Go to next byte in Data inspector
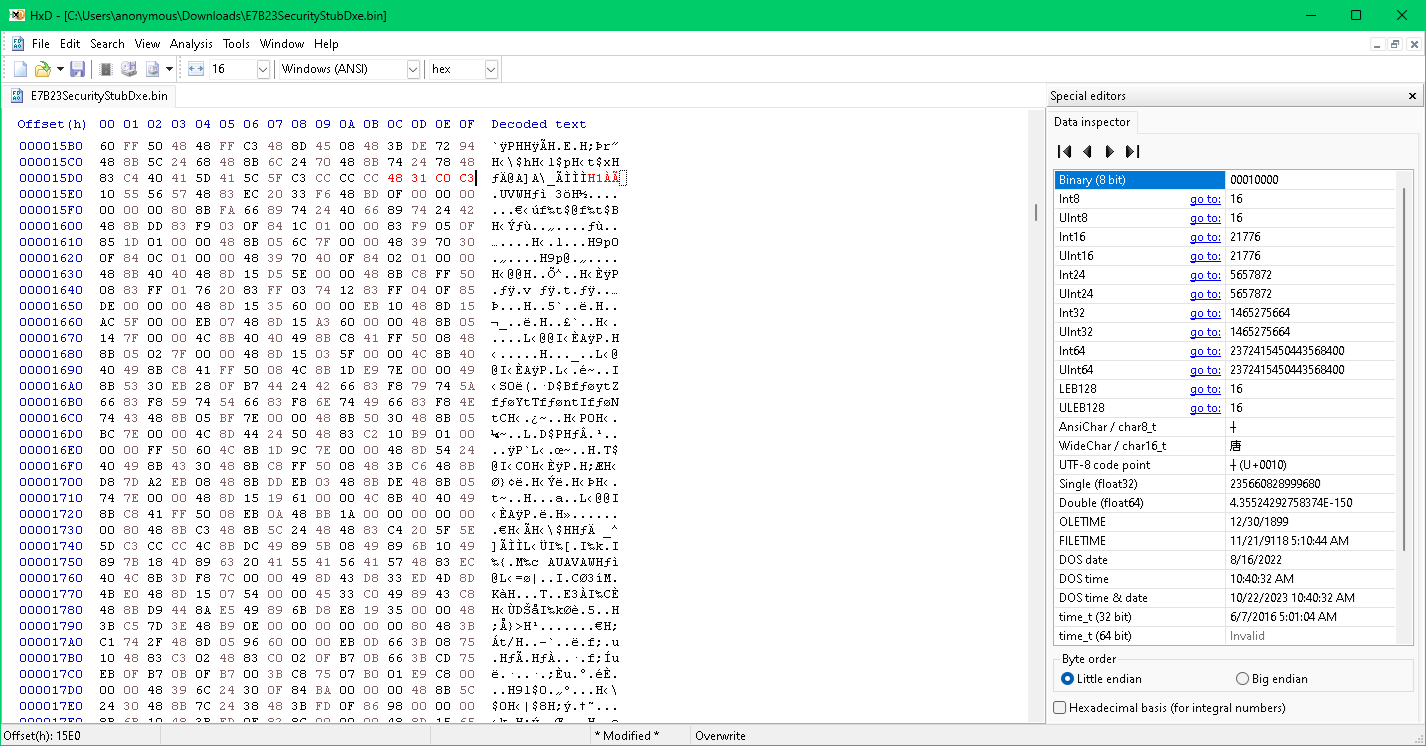 point(1109,152)
